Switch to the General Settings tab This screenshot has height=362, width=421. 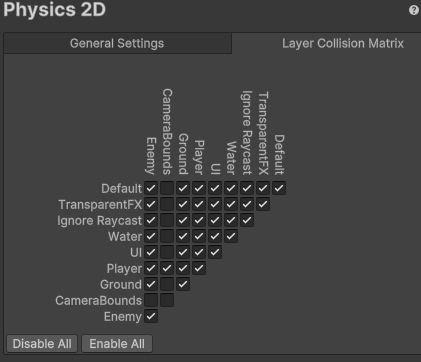point(117,43)
